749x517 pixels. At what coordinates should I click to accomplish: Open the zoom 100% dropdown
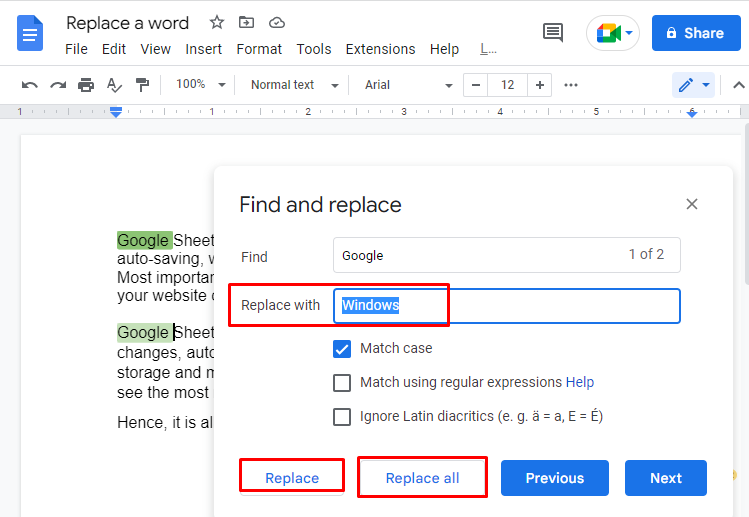[201, 85]
